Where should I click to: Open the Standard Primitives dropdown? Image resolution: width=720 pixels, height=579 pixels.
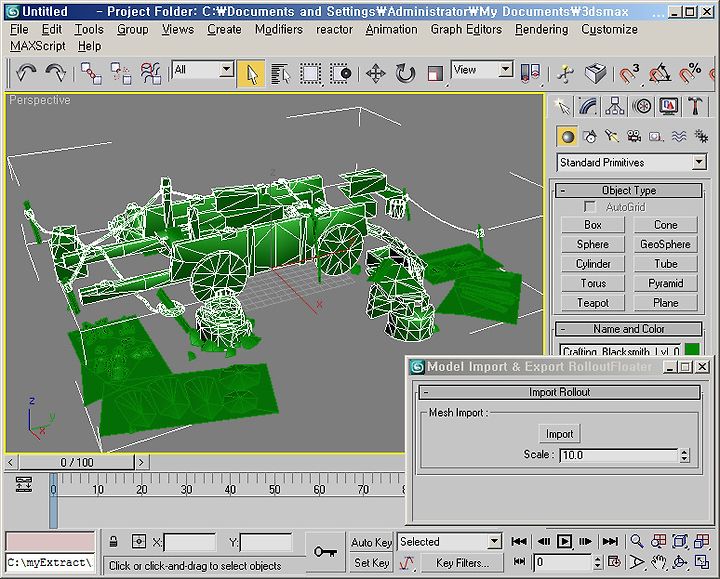[x=631, y=162]
